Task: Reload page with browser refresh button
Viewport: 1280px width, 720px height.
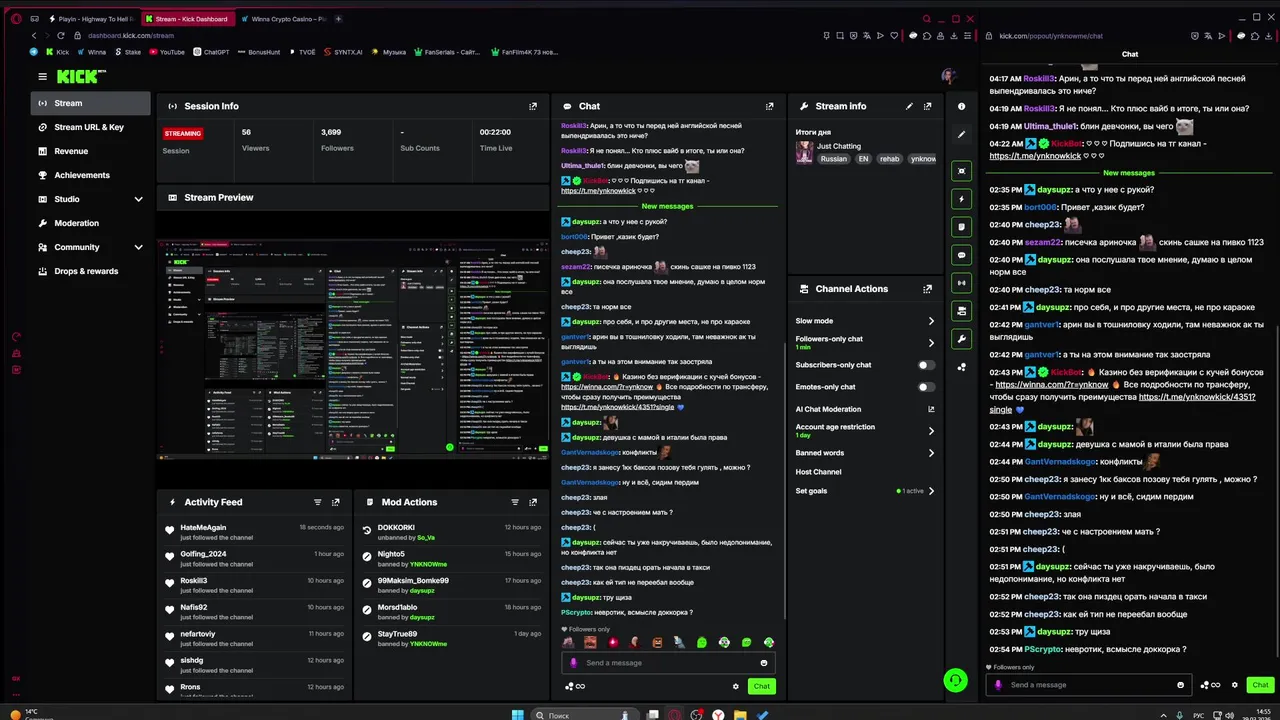Action: click(x=60, y=36)
